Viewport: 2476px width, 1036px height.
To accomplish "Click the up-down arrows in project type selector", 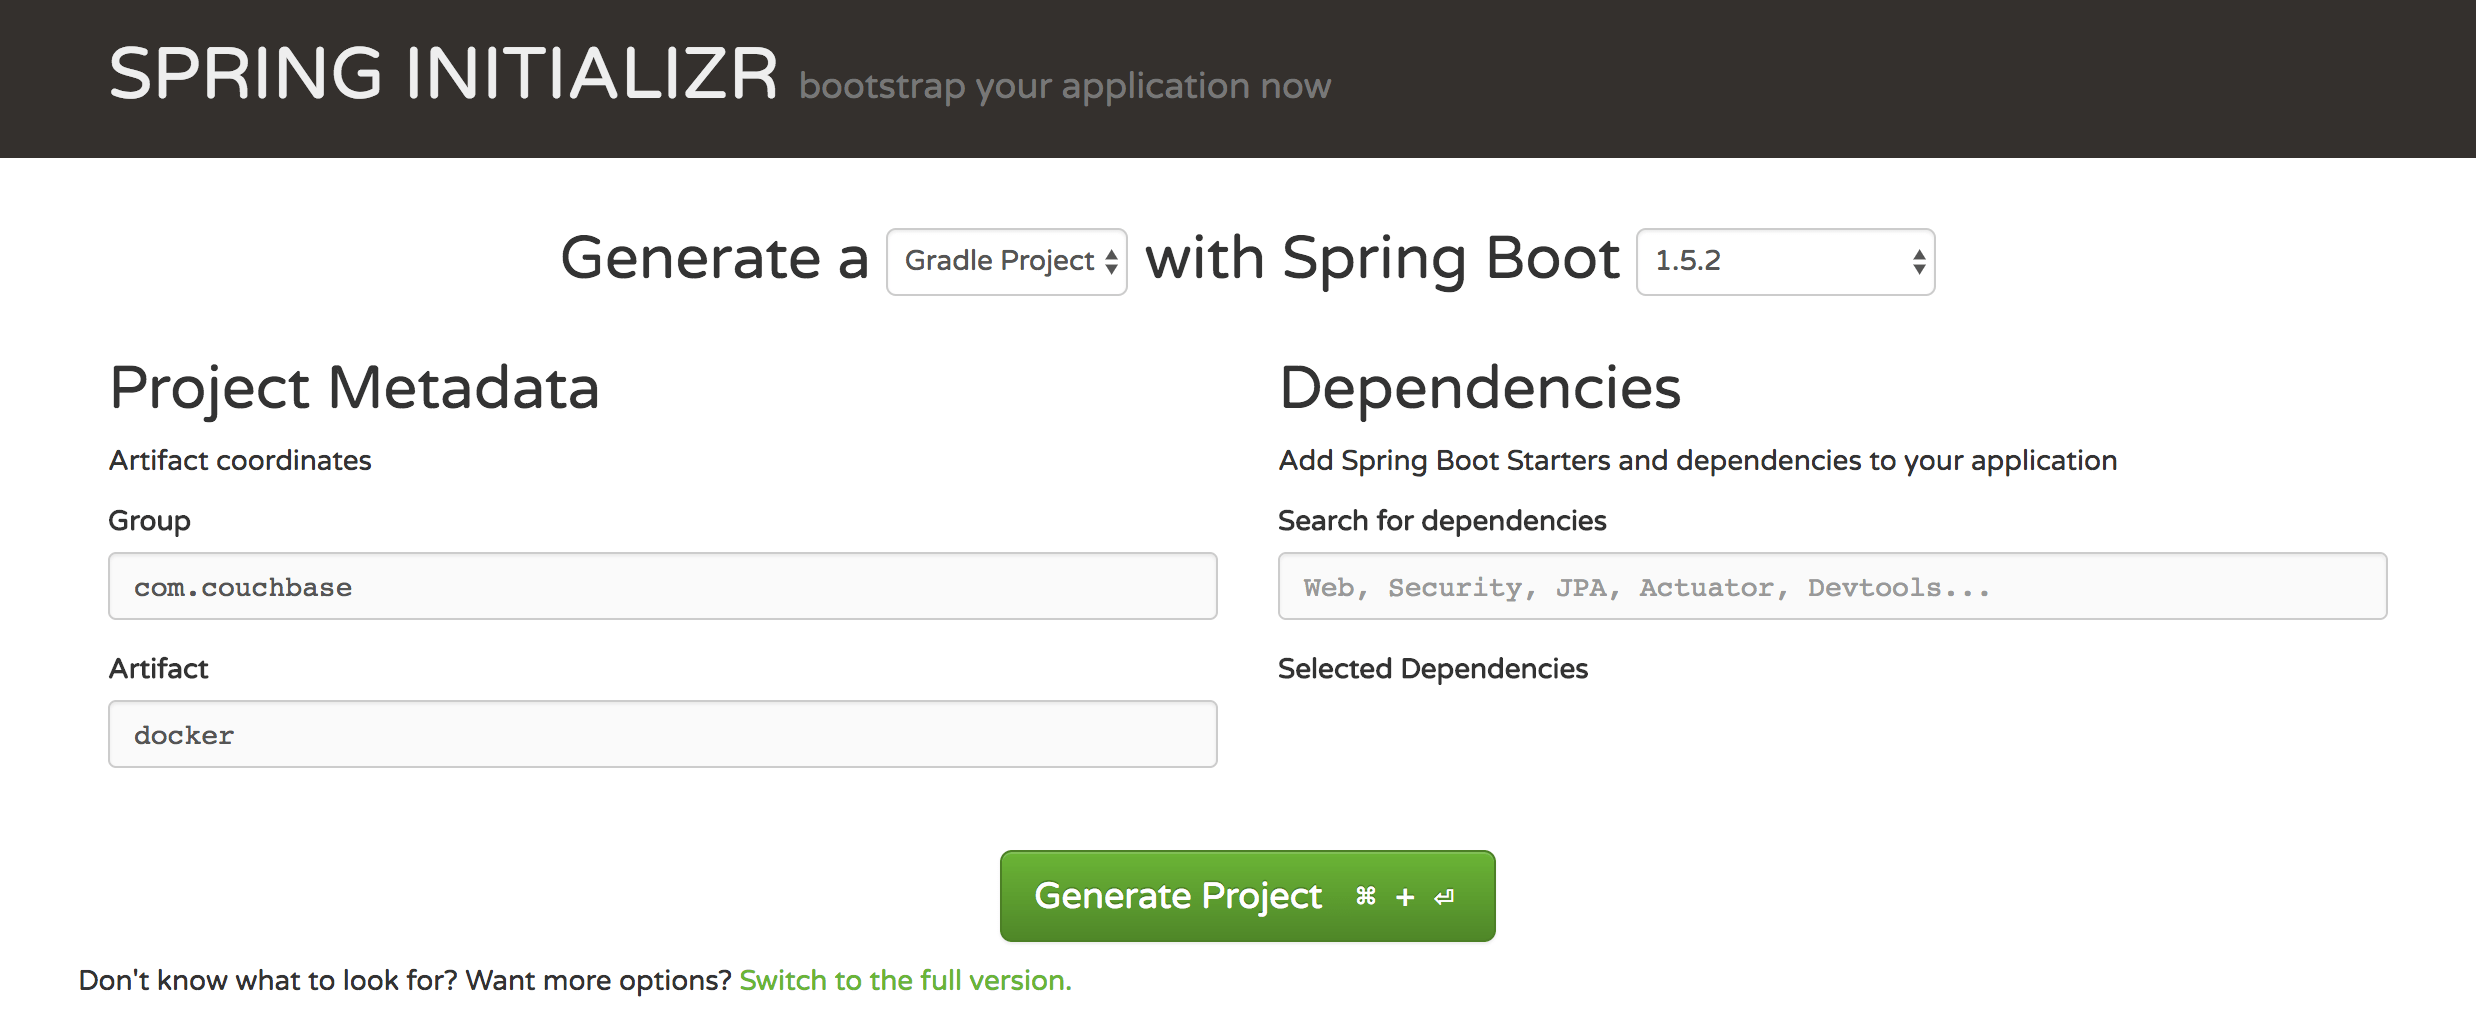I will pyautogui.click(x=1112, y=261).
